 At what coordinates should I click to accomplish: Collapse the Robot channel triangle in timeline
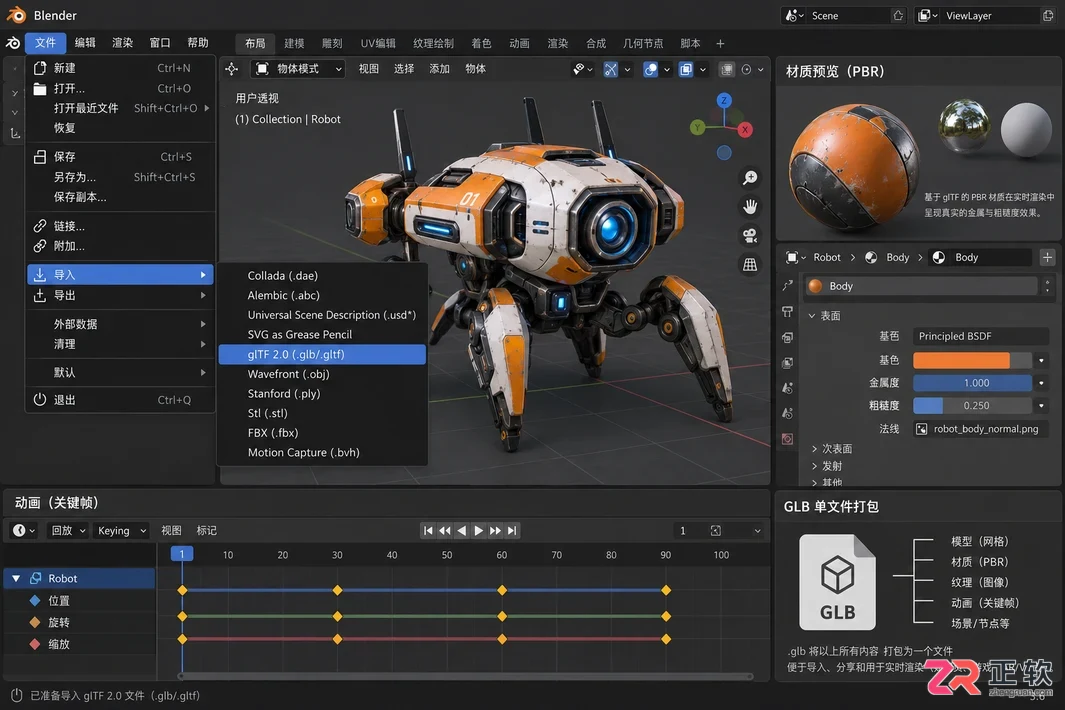click(x=16, y=579)
